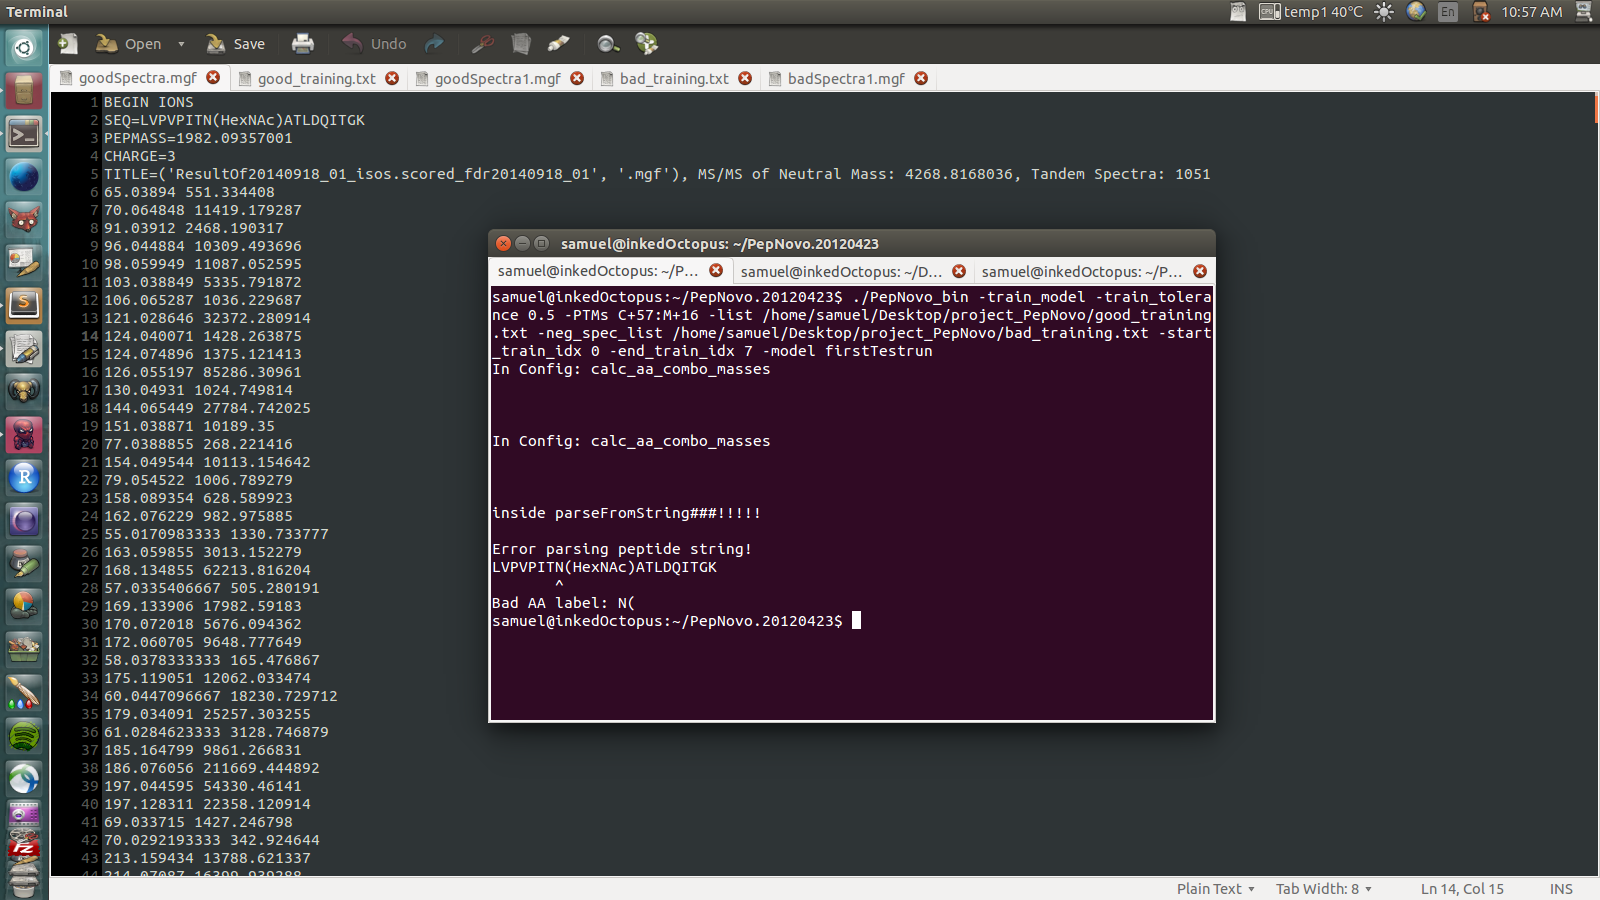Close the good_training.txt tab
This screenshot has height=900, width=1600.
pos(392,79)
